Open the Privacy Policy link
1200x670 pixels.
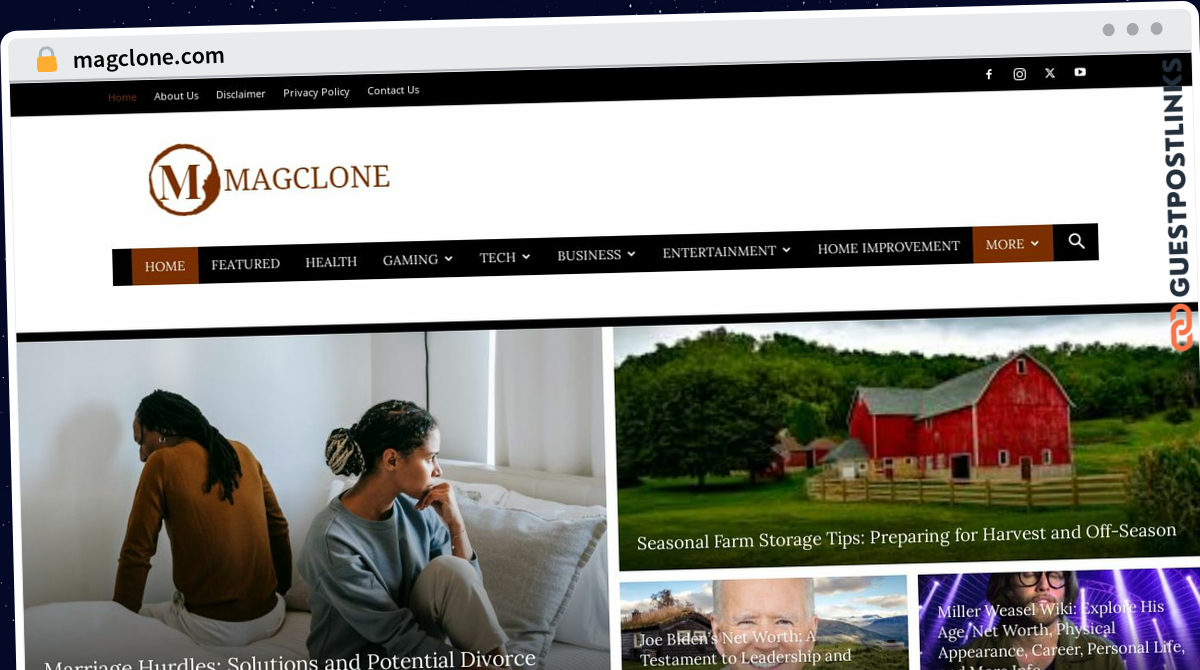click(x=316, y=92)
